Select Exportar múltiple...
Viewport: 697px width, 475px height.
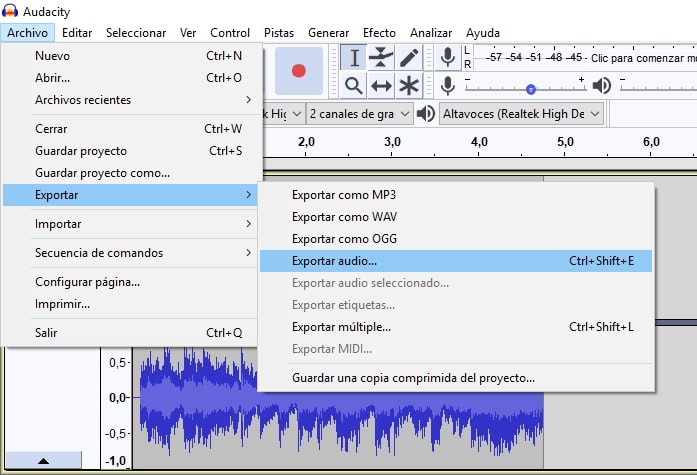(x=456, y=327)
